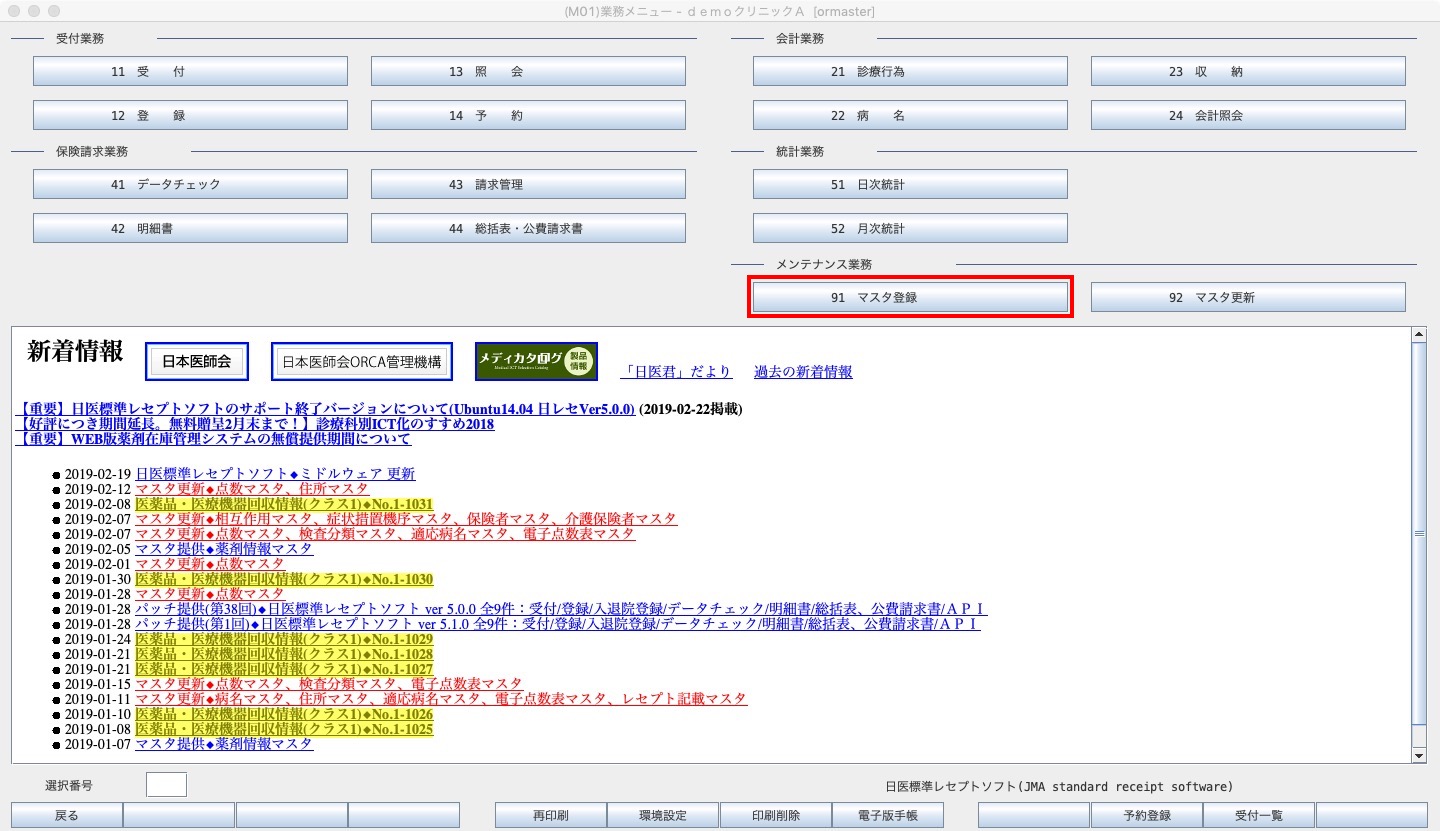
Task: Open recall info No.1-1030 link
Action: (x=284, y=579)
